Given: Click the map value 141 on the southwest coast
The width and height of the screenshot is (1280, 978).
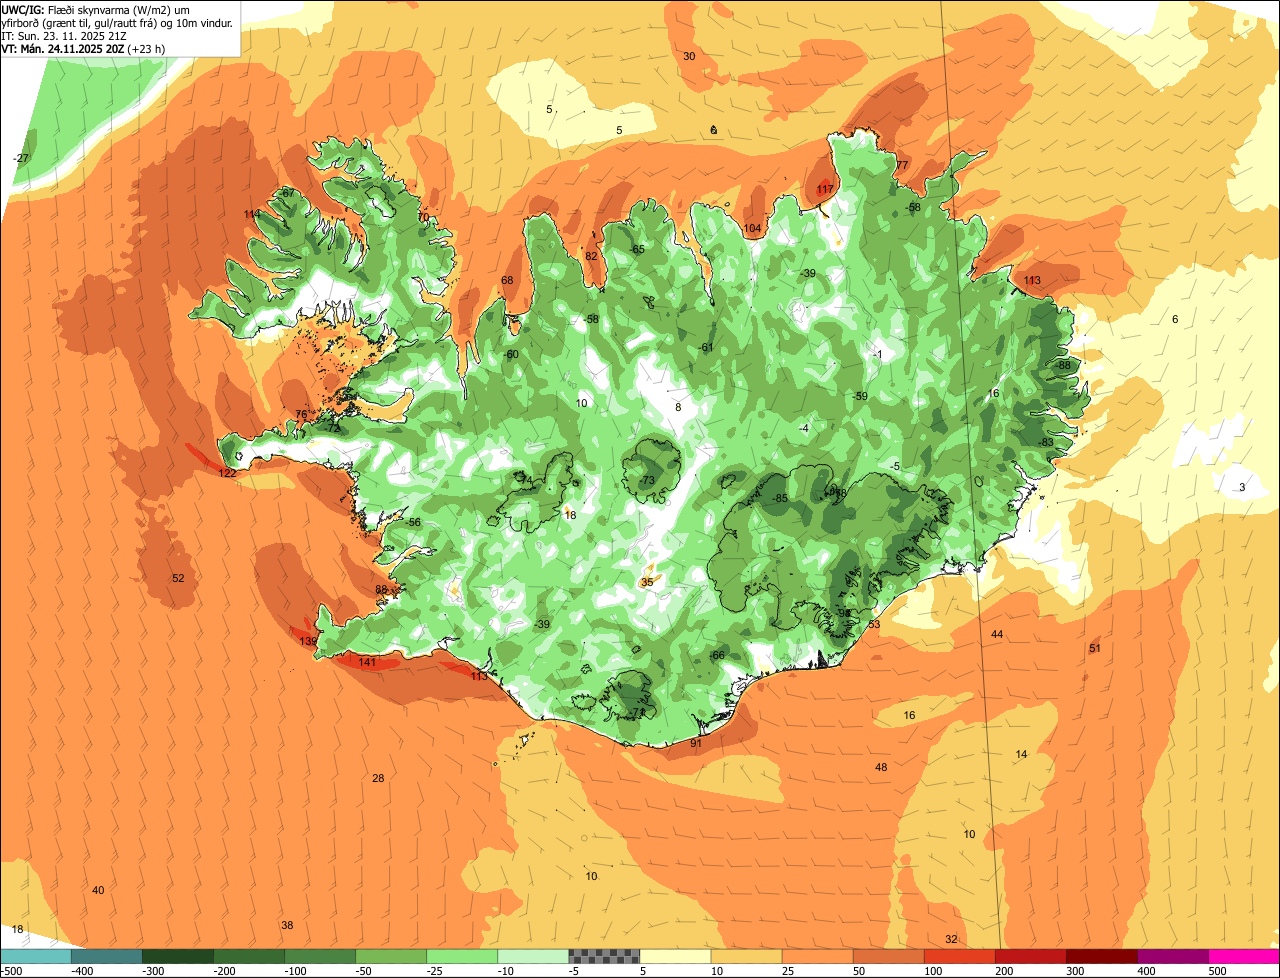Looking at the screenshot, I should [x=367, y=662].
